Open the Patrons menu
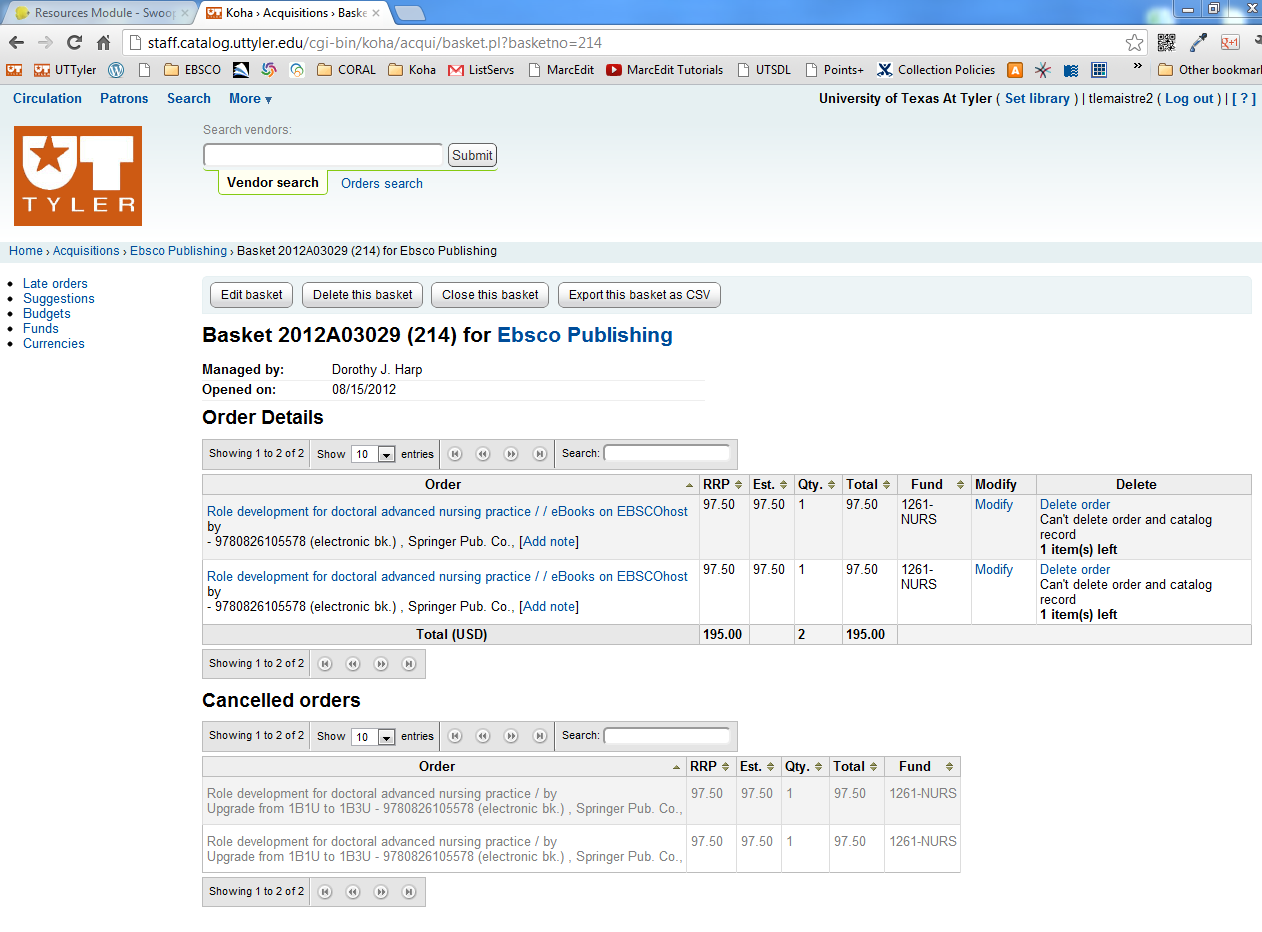Viewport: 1262px width, 932px height. (x=124, y=99)
